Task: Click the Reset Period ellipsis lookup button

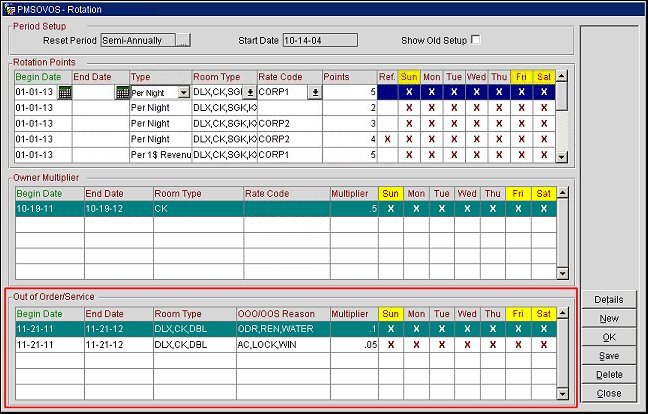Action: pos(182,41)
